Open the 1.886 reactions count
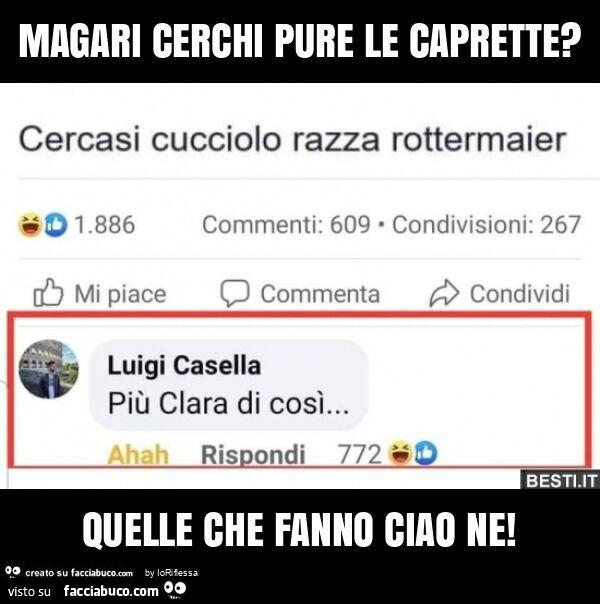This screenshot has height=604, width=600. 105,225
